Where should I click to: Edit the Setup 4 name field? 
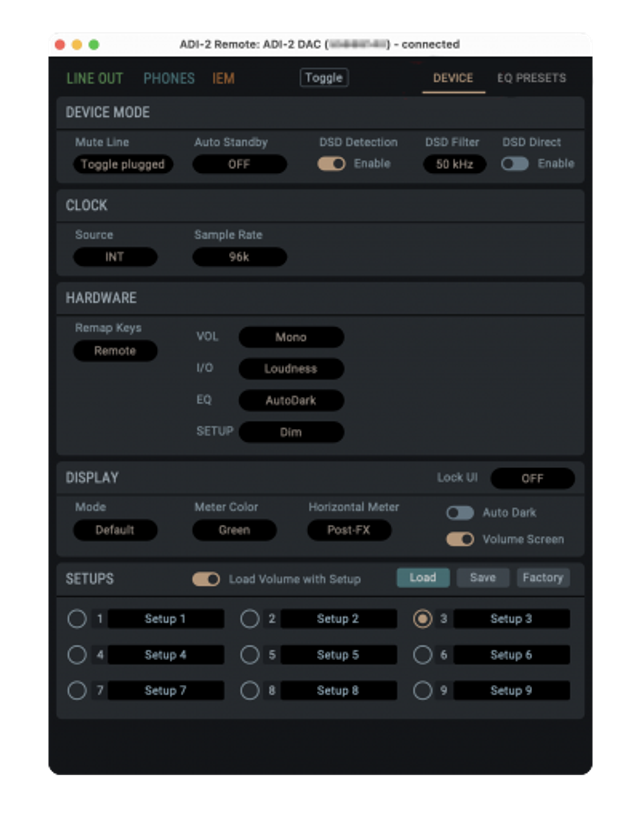pyautogui.click(x=166, y=655)
